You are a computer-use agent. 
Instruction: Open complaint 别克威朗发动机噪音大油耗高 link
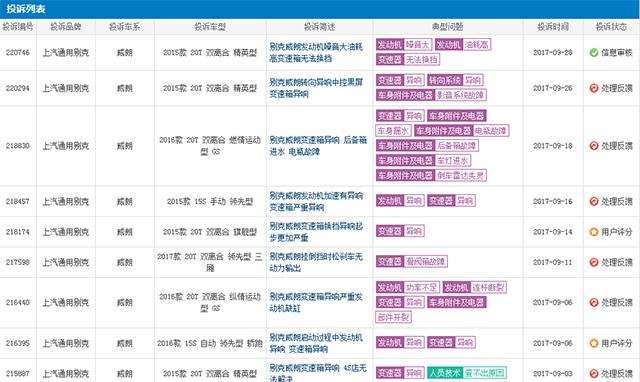click(x=316, y=53)
